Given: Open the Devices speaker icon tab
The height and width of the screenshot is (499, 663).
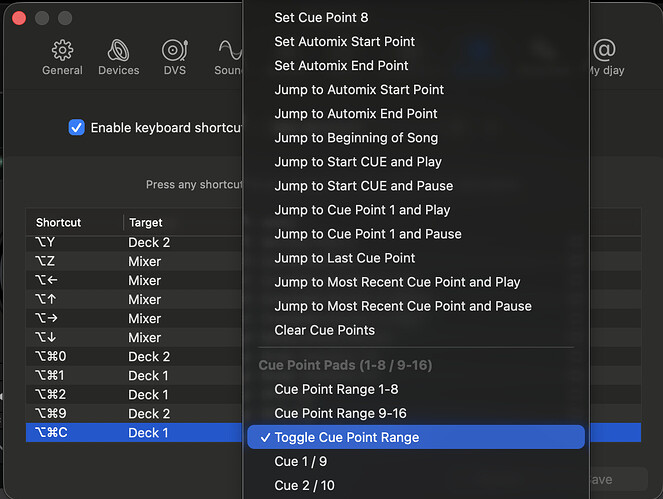Looking at the screenshot, I should (x=118, y=58).
